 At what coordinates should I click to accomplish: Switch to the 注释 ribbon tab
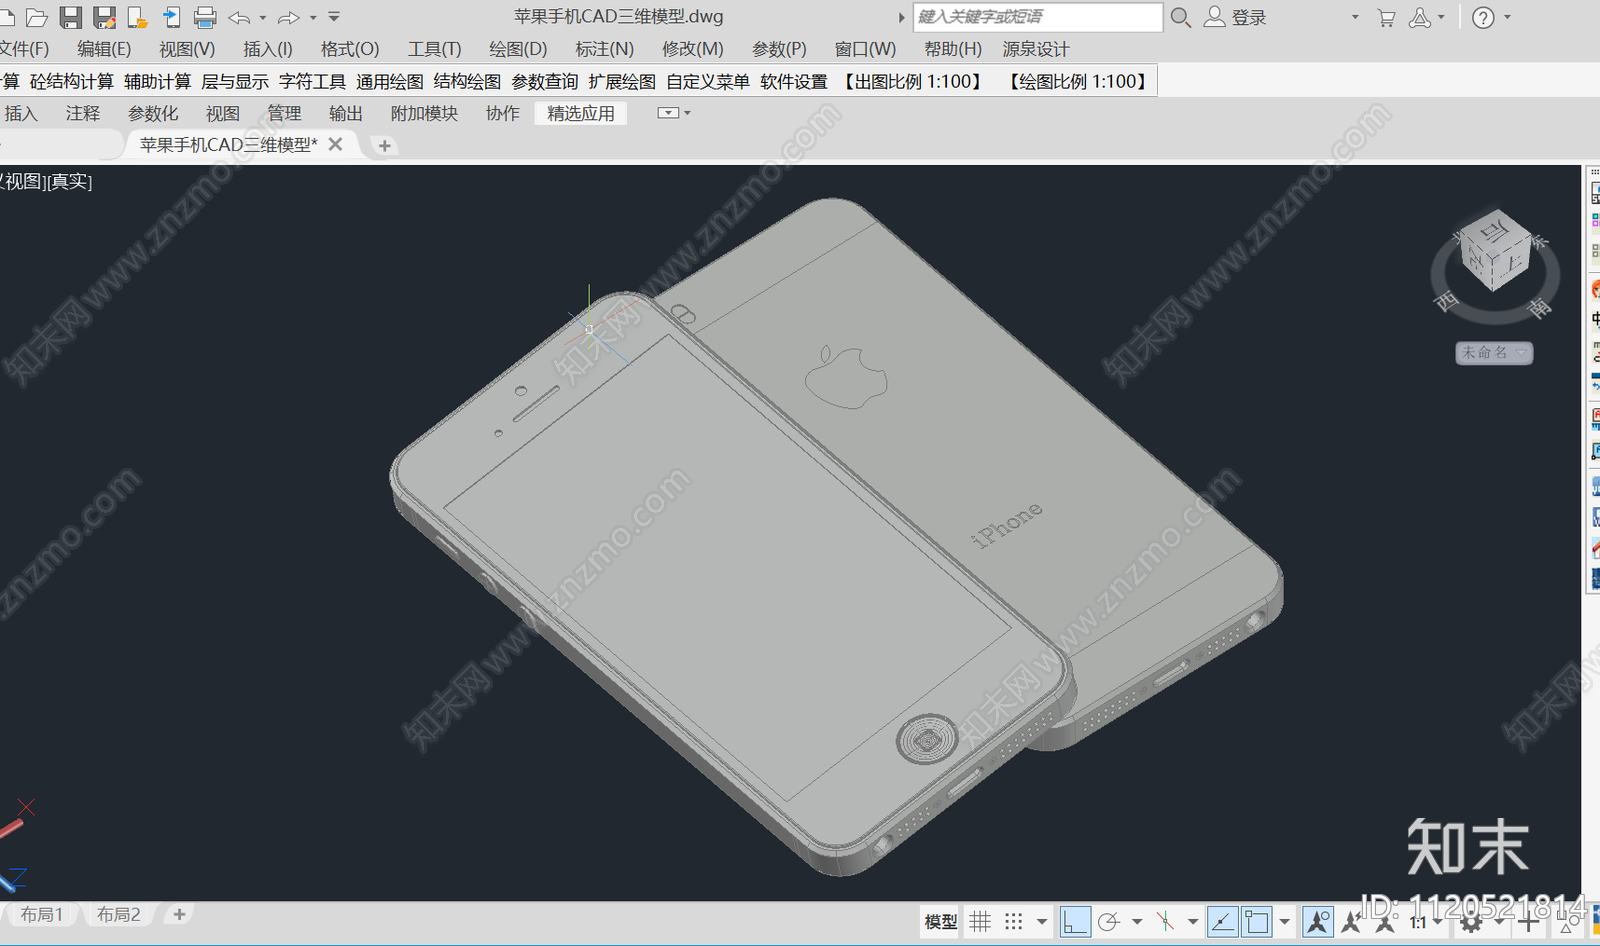click(x=83, y=114)
